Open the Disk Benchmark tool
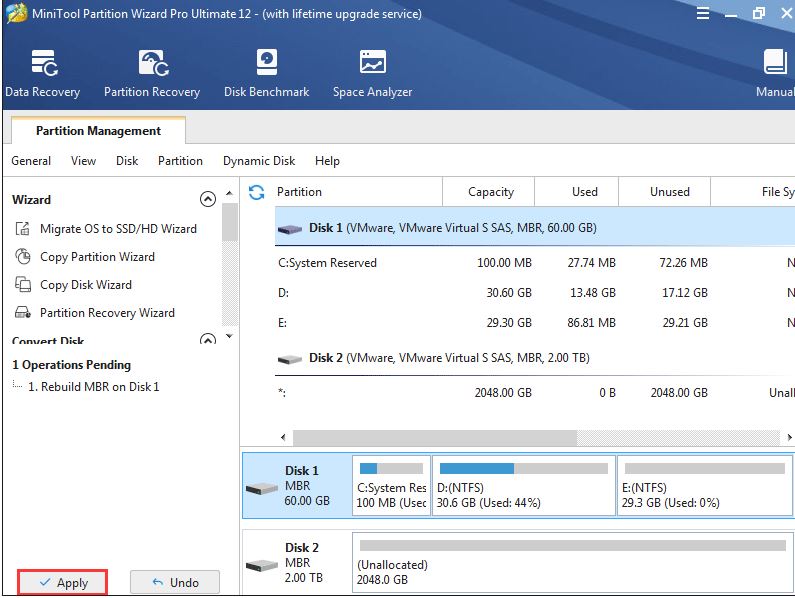795x598 pixels. click(267, 73)
